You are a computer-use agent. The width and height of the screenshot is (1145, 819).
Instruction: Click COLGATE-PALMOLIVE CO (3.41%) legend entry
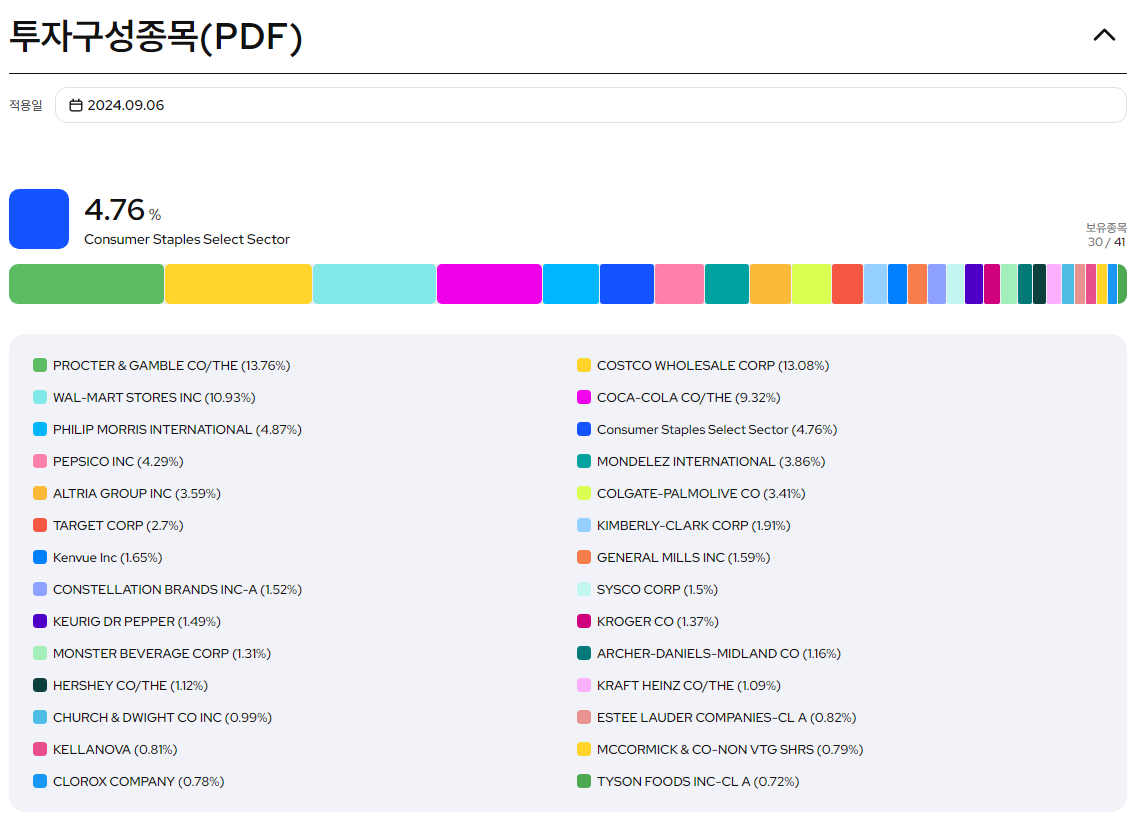tap(691, 493)
